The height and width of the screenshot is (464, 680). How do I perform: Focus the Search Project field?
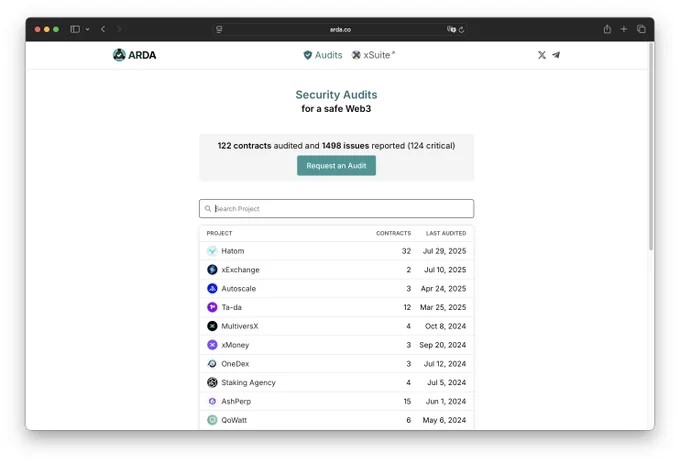pos(336,209)
